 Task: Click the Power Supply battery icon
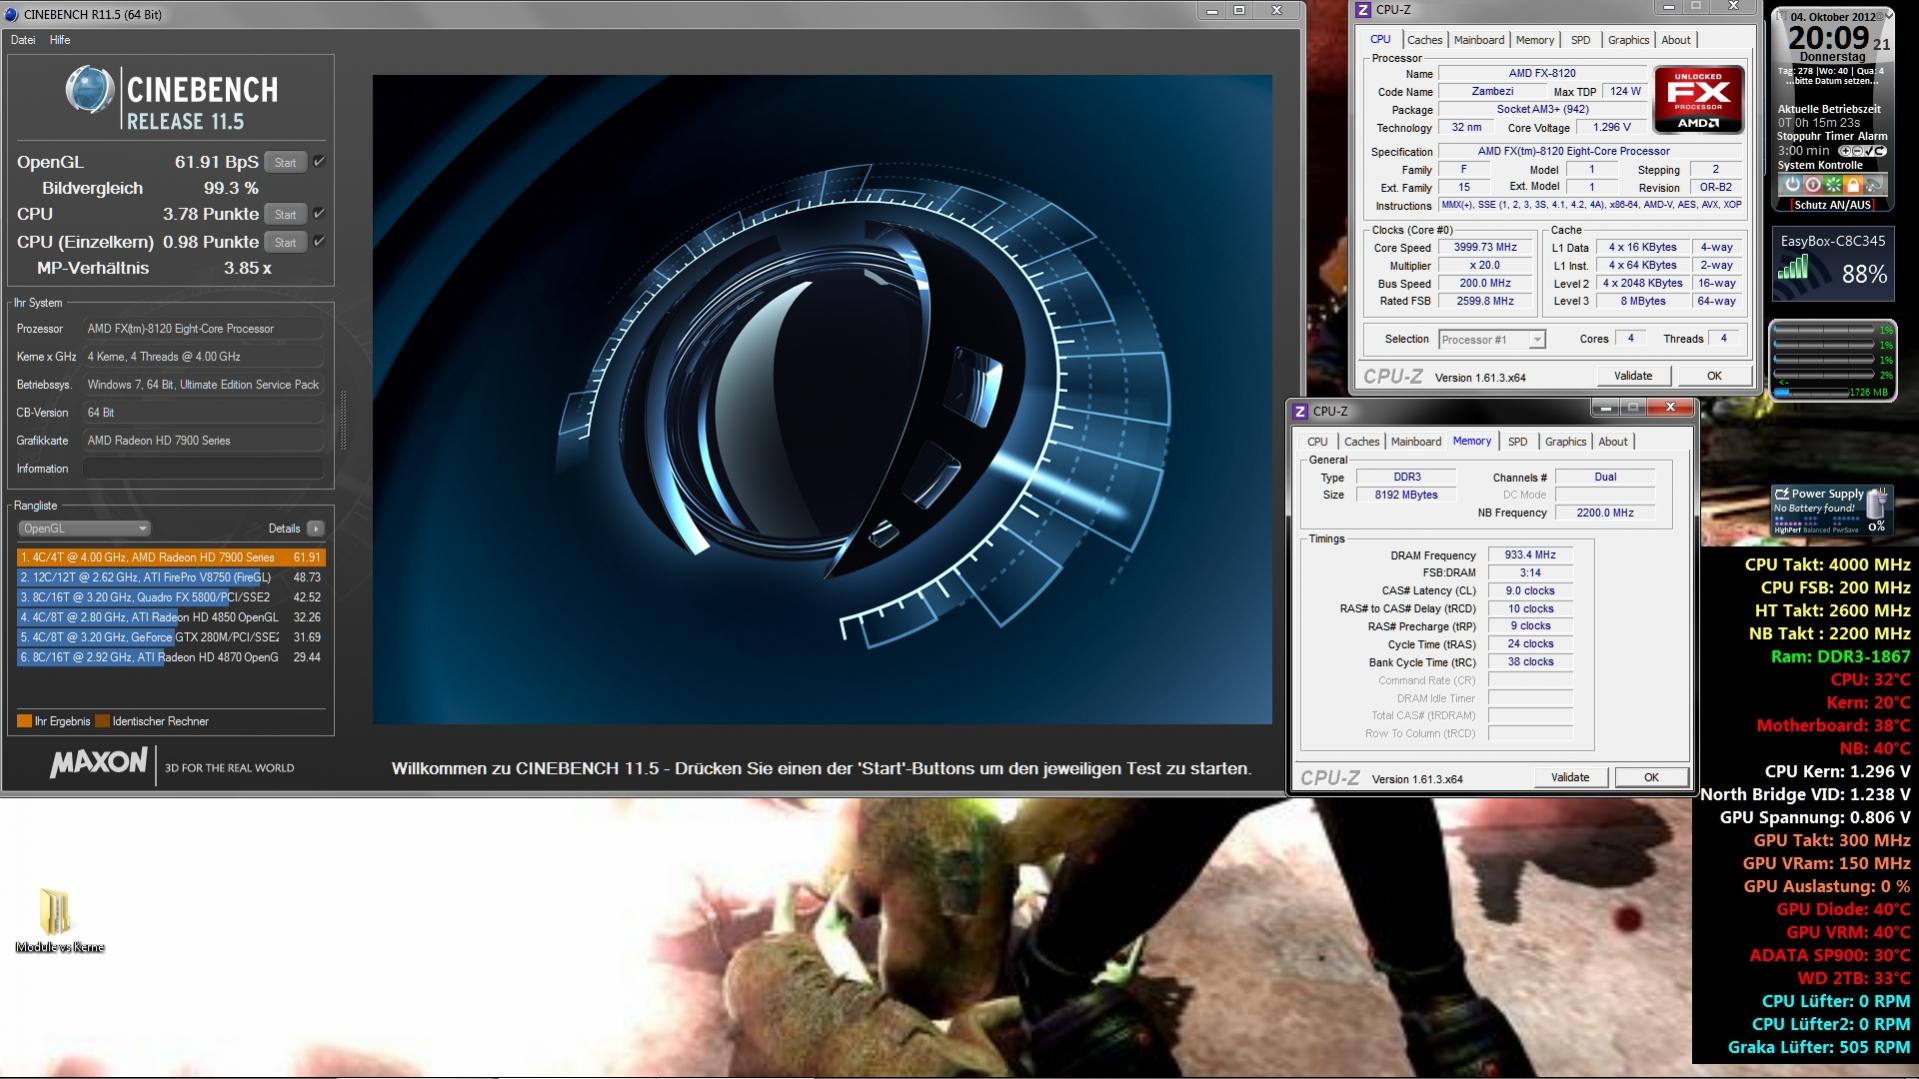point(1877,505)
